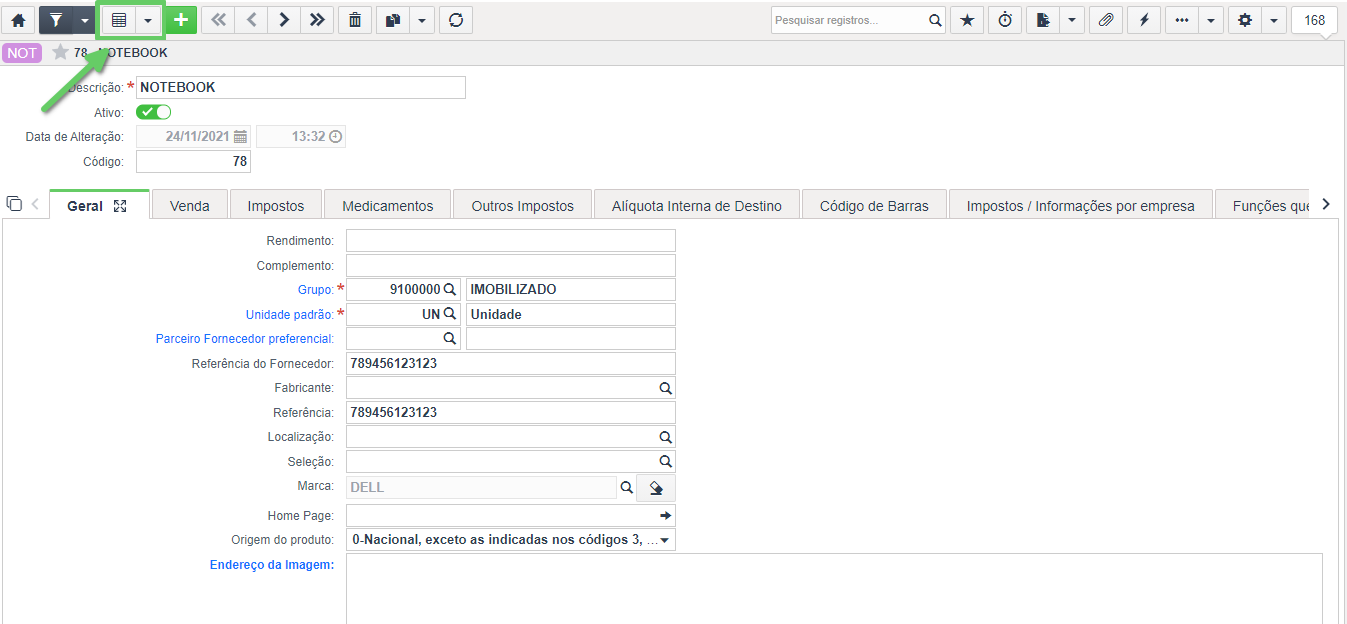Viewport: 1347px width, 624px height.
Task: Select Alíquota Interna de Destino tab
Action: pos(697,205)
